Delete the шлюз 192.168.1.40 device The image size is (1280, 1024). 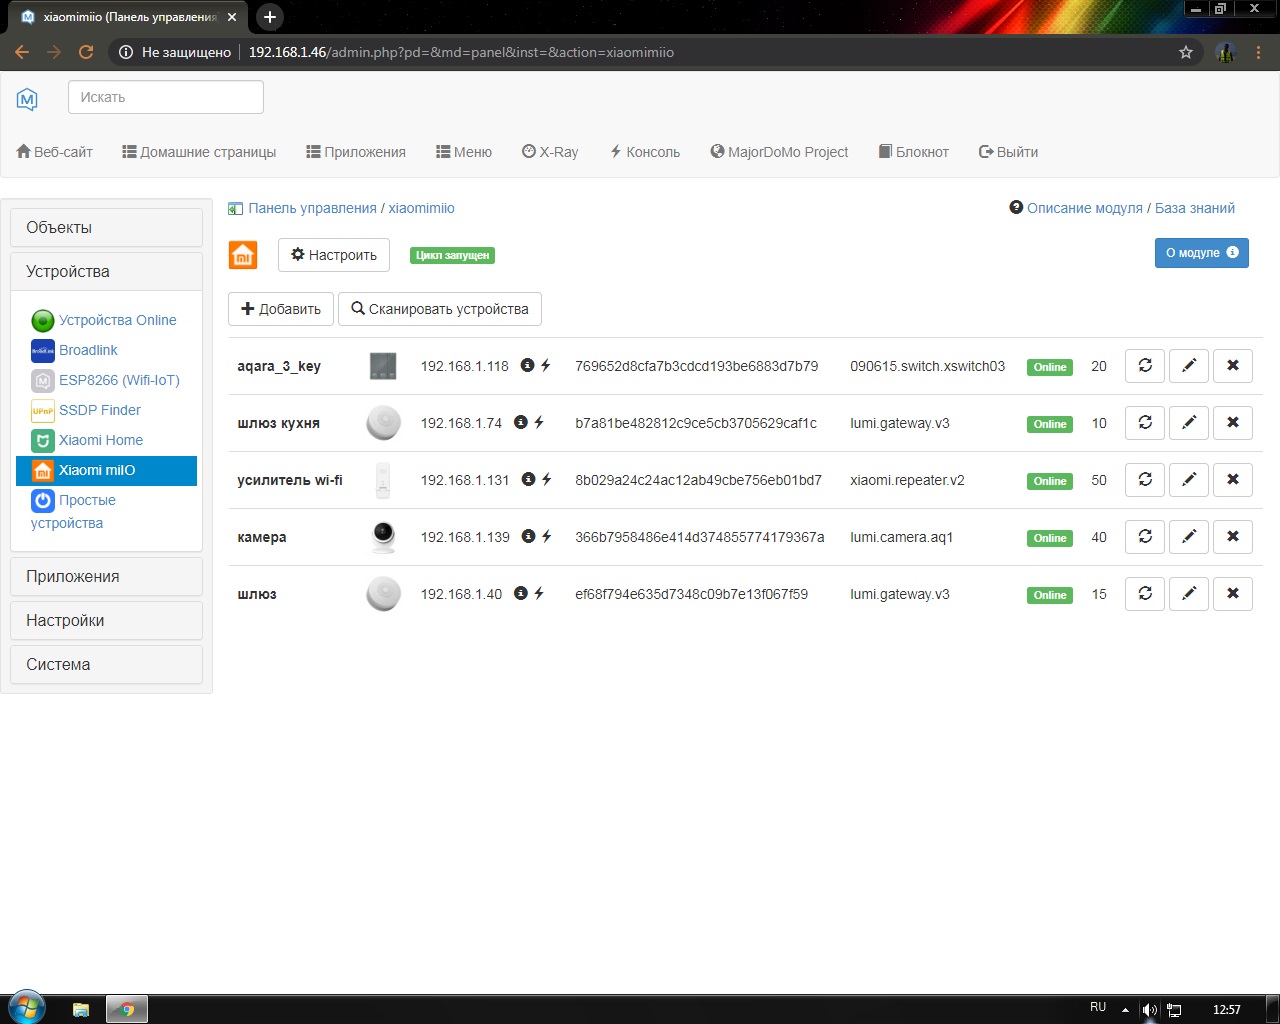[1233, 594]
